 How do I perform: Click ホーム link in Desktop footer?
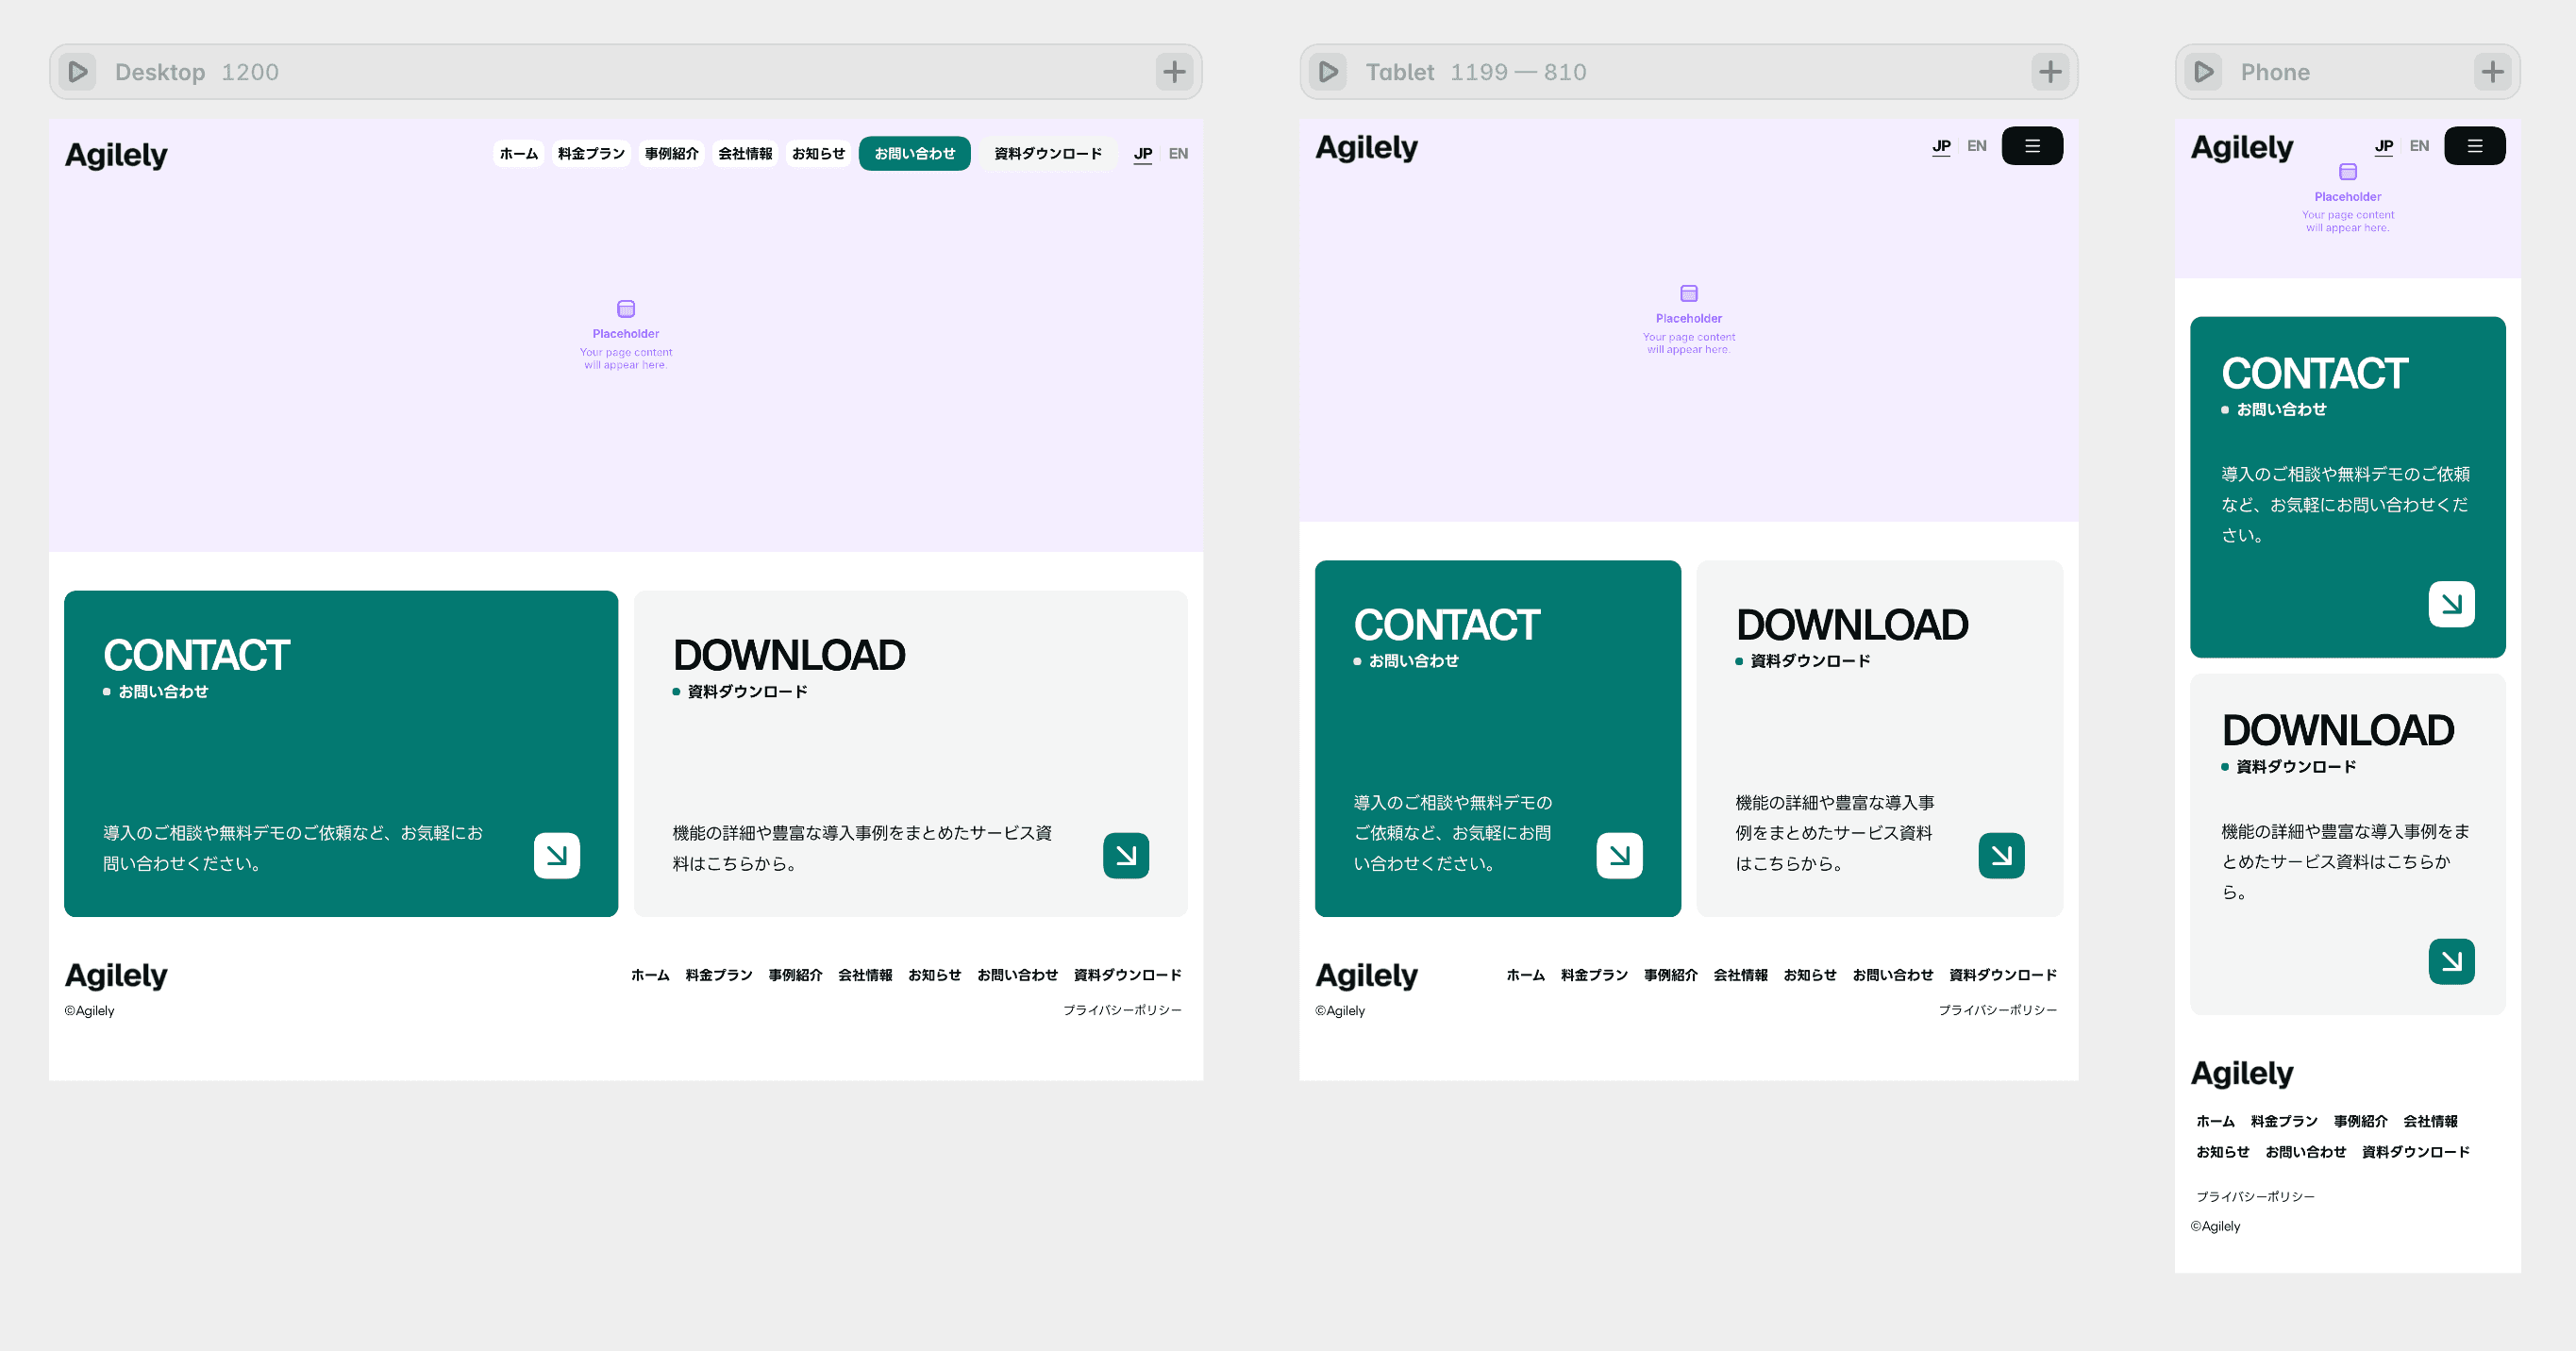tap(650, 975)
